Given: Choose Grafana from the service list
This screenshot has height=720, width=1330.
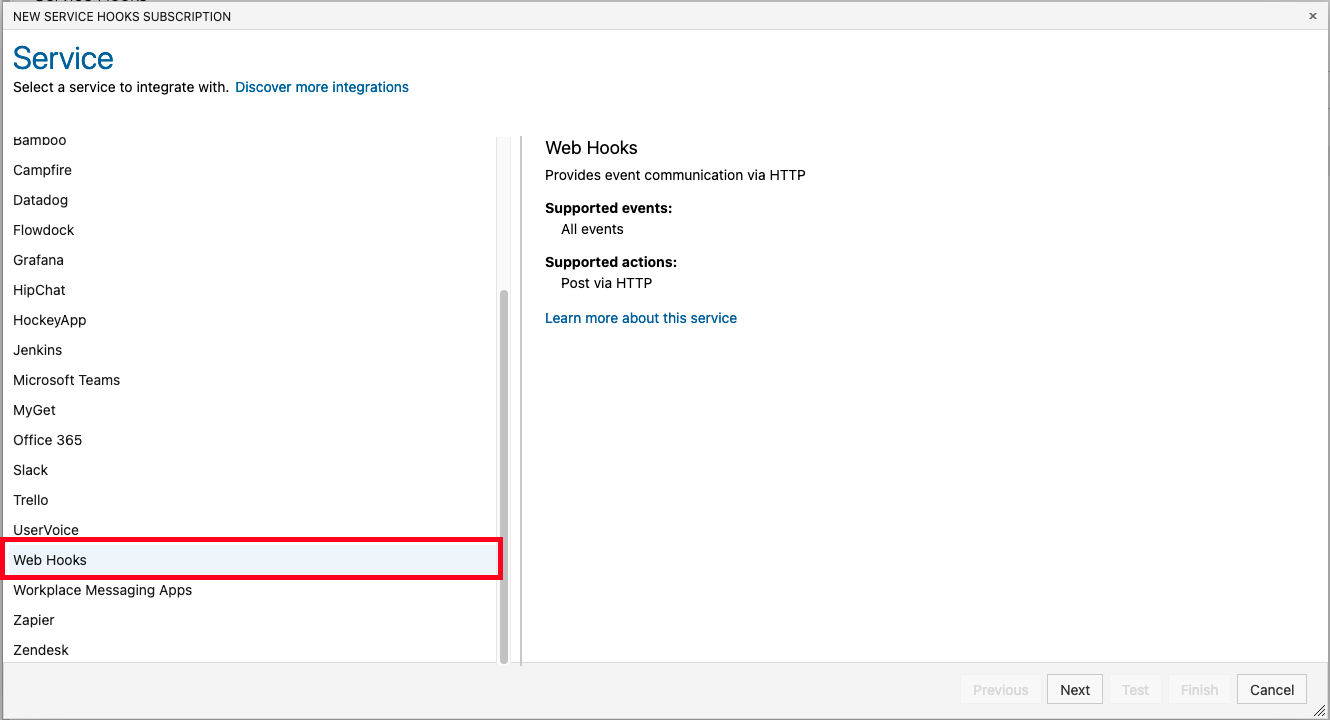Looking at the screenshot, I should click(x=250, y=260).
